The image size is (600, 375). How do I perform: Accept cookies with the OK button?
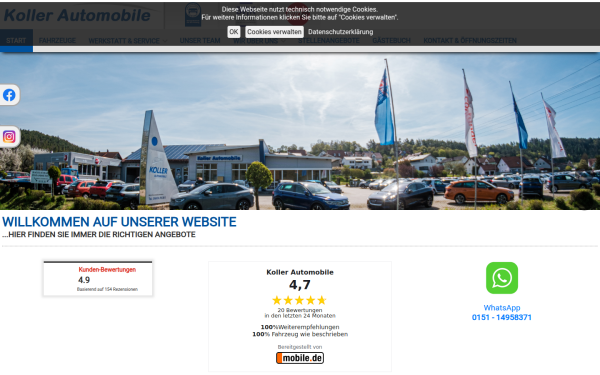point(233,32)
